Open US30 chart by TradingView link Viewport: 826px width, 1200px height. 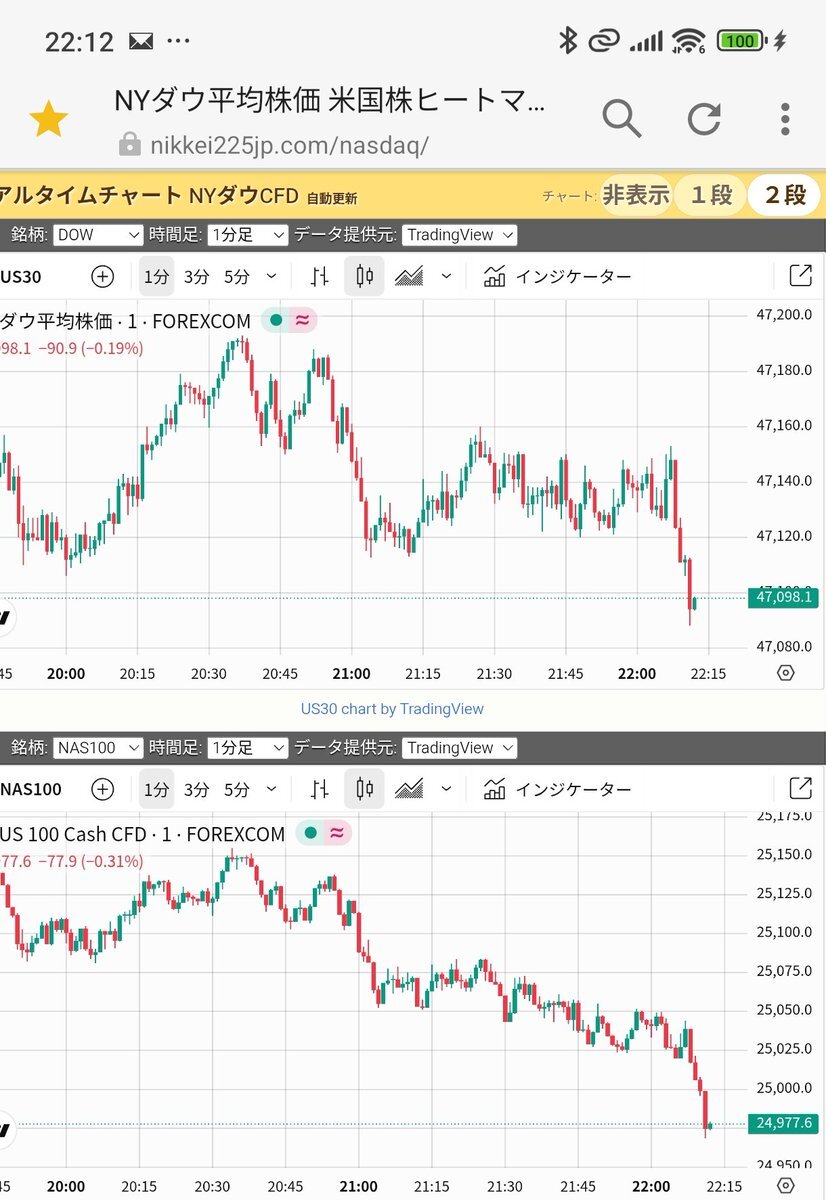point(392,709)
